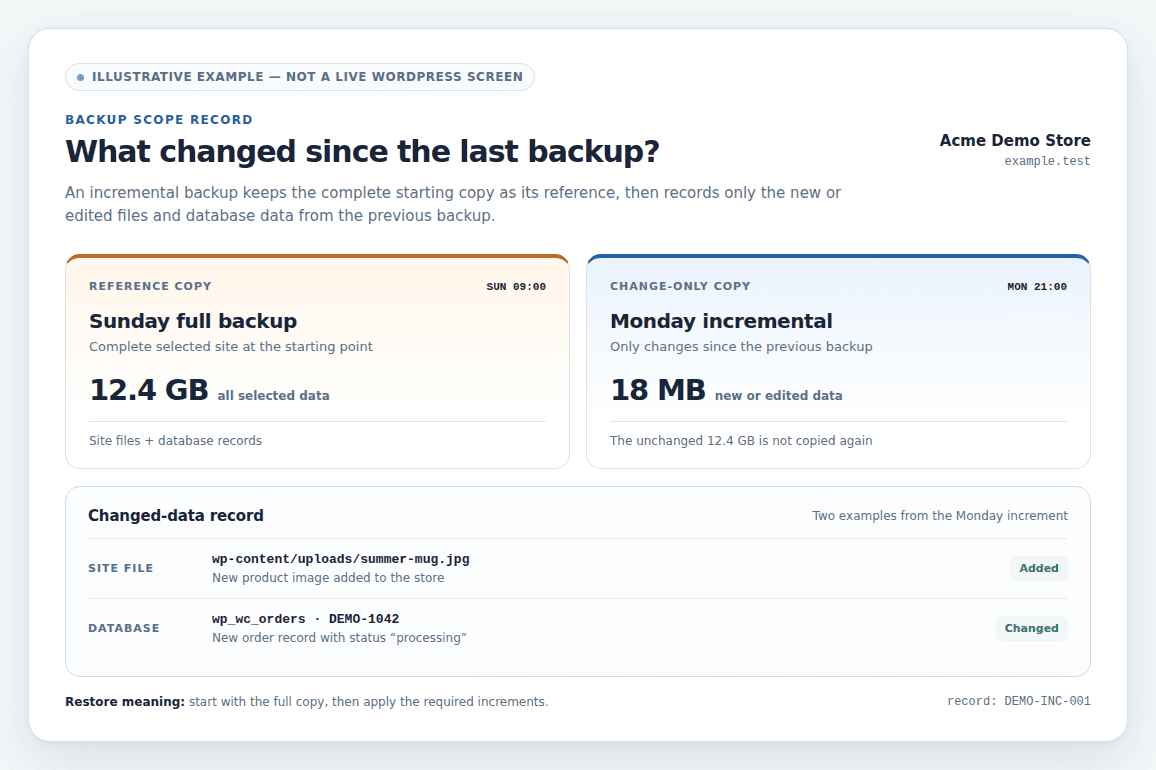The height and width of the screenshot is (770, 1156).
Task: Click the 'MON 21:00' timestamp
Action: pos(1037,287)
